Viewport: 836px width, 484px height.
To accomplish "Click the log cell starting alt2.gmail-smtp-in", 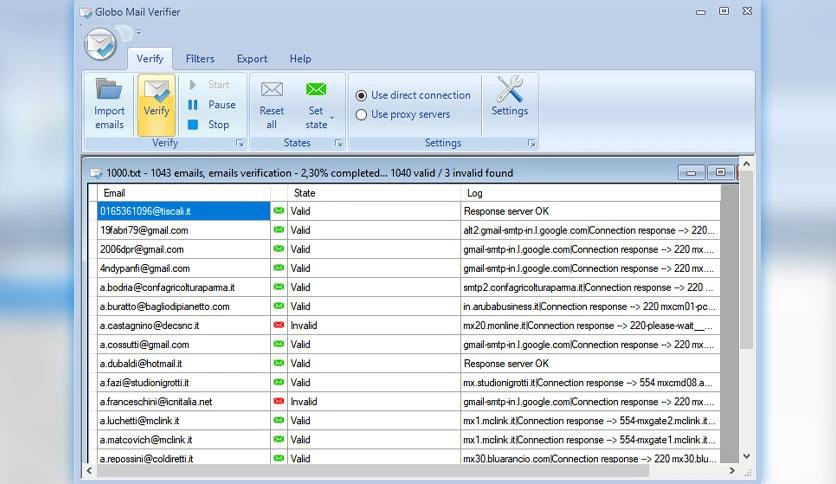I will pos(590,230).
